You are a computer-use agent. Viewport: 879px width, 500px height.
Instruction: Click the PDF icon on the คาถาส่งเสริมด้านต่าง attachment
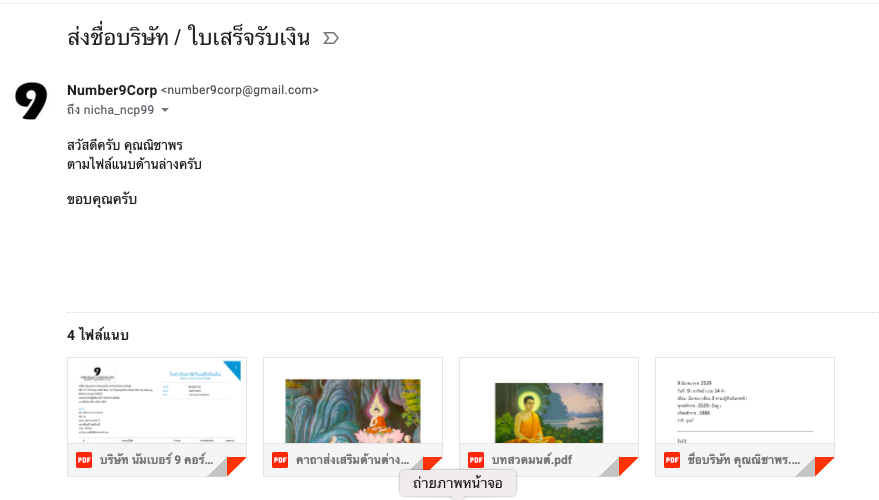pos(280,460)
